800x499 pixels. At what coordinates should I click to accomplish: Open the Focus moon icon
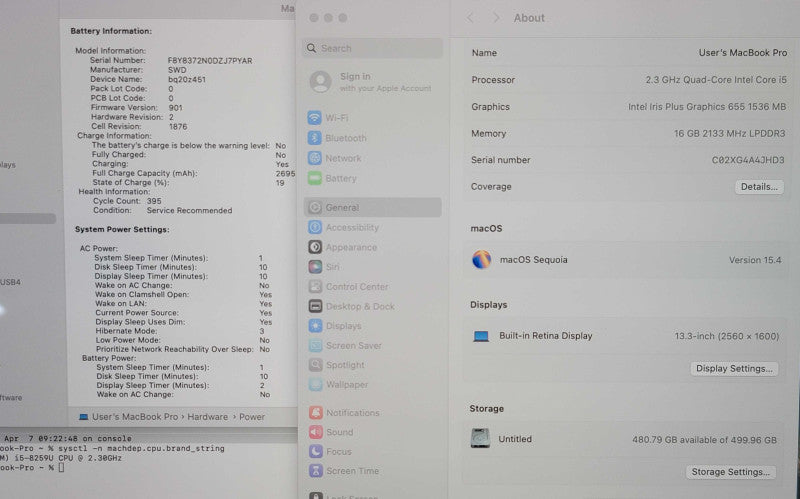(316, 452)
